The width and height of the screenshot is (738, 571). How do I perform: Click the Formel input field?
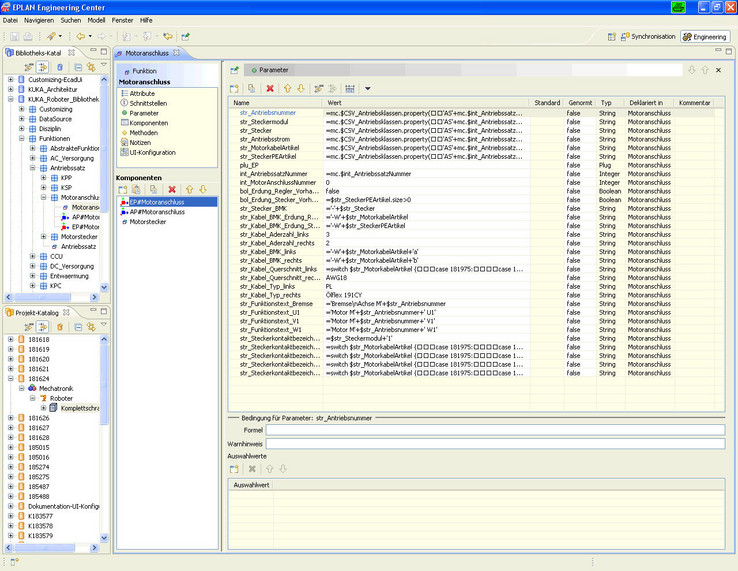pos(495,430)
